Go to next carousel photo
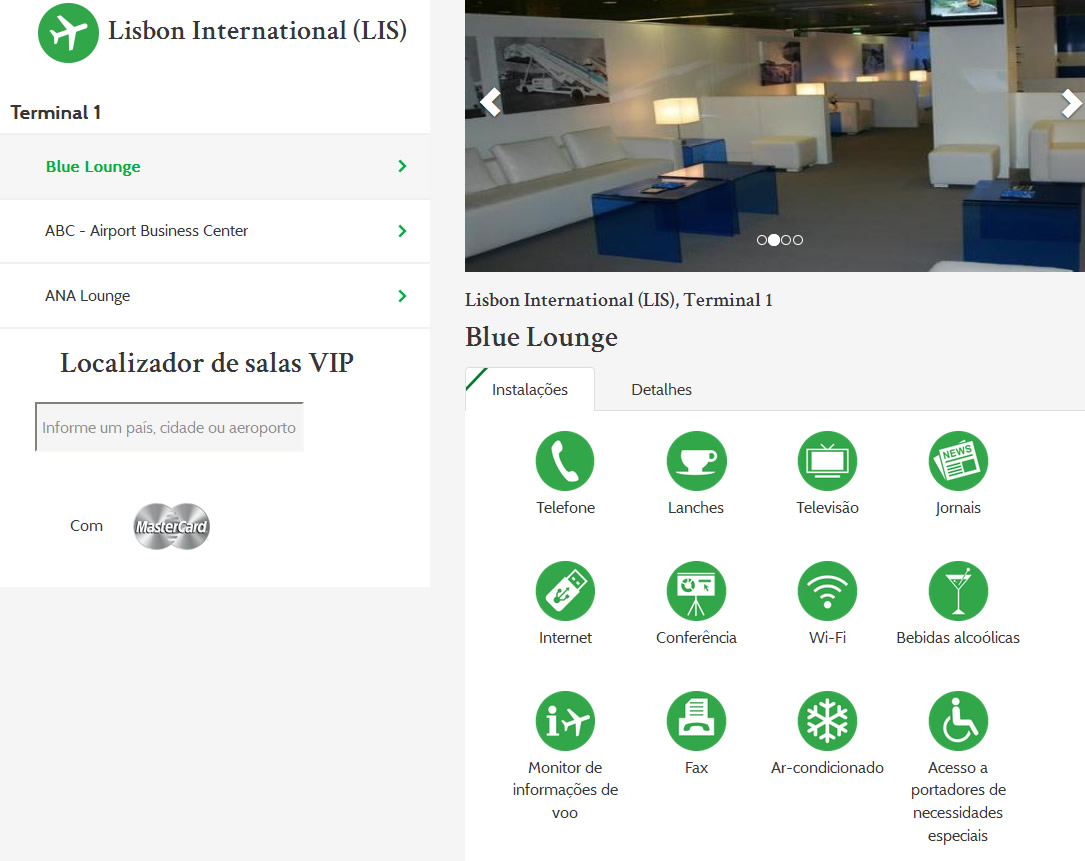 1070,103
